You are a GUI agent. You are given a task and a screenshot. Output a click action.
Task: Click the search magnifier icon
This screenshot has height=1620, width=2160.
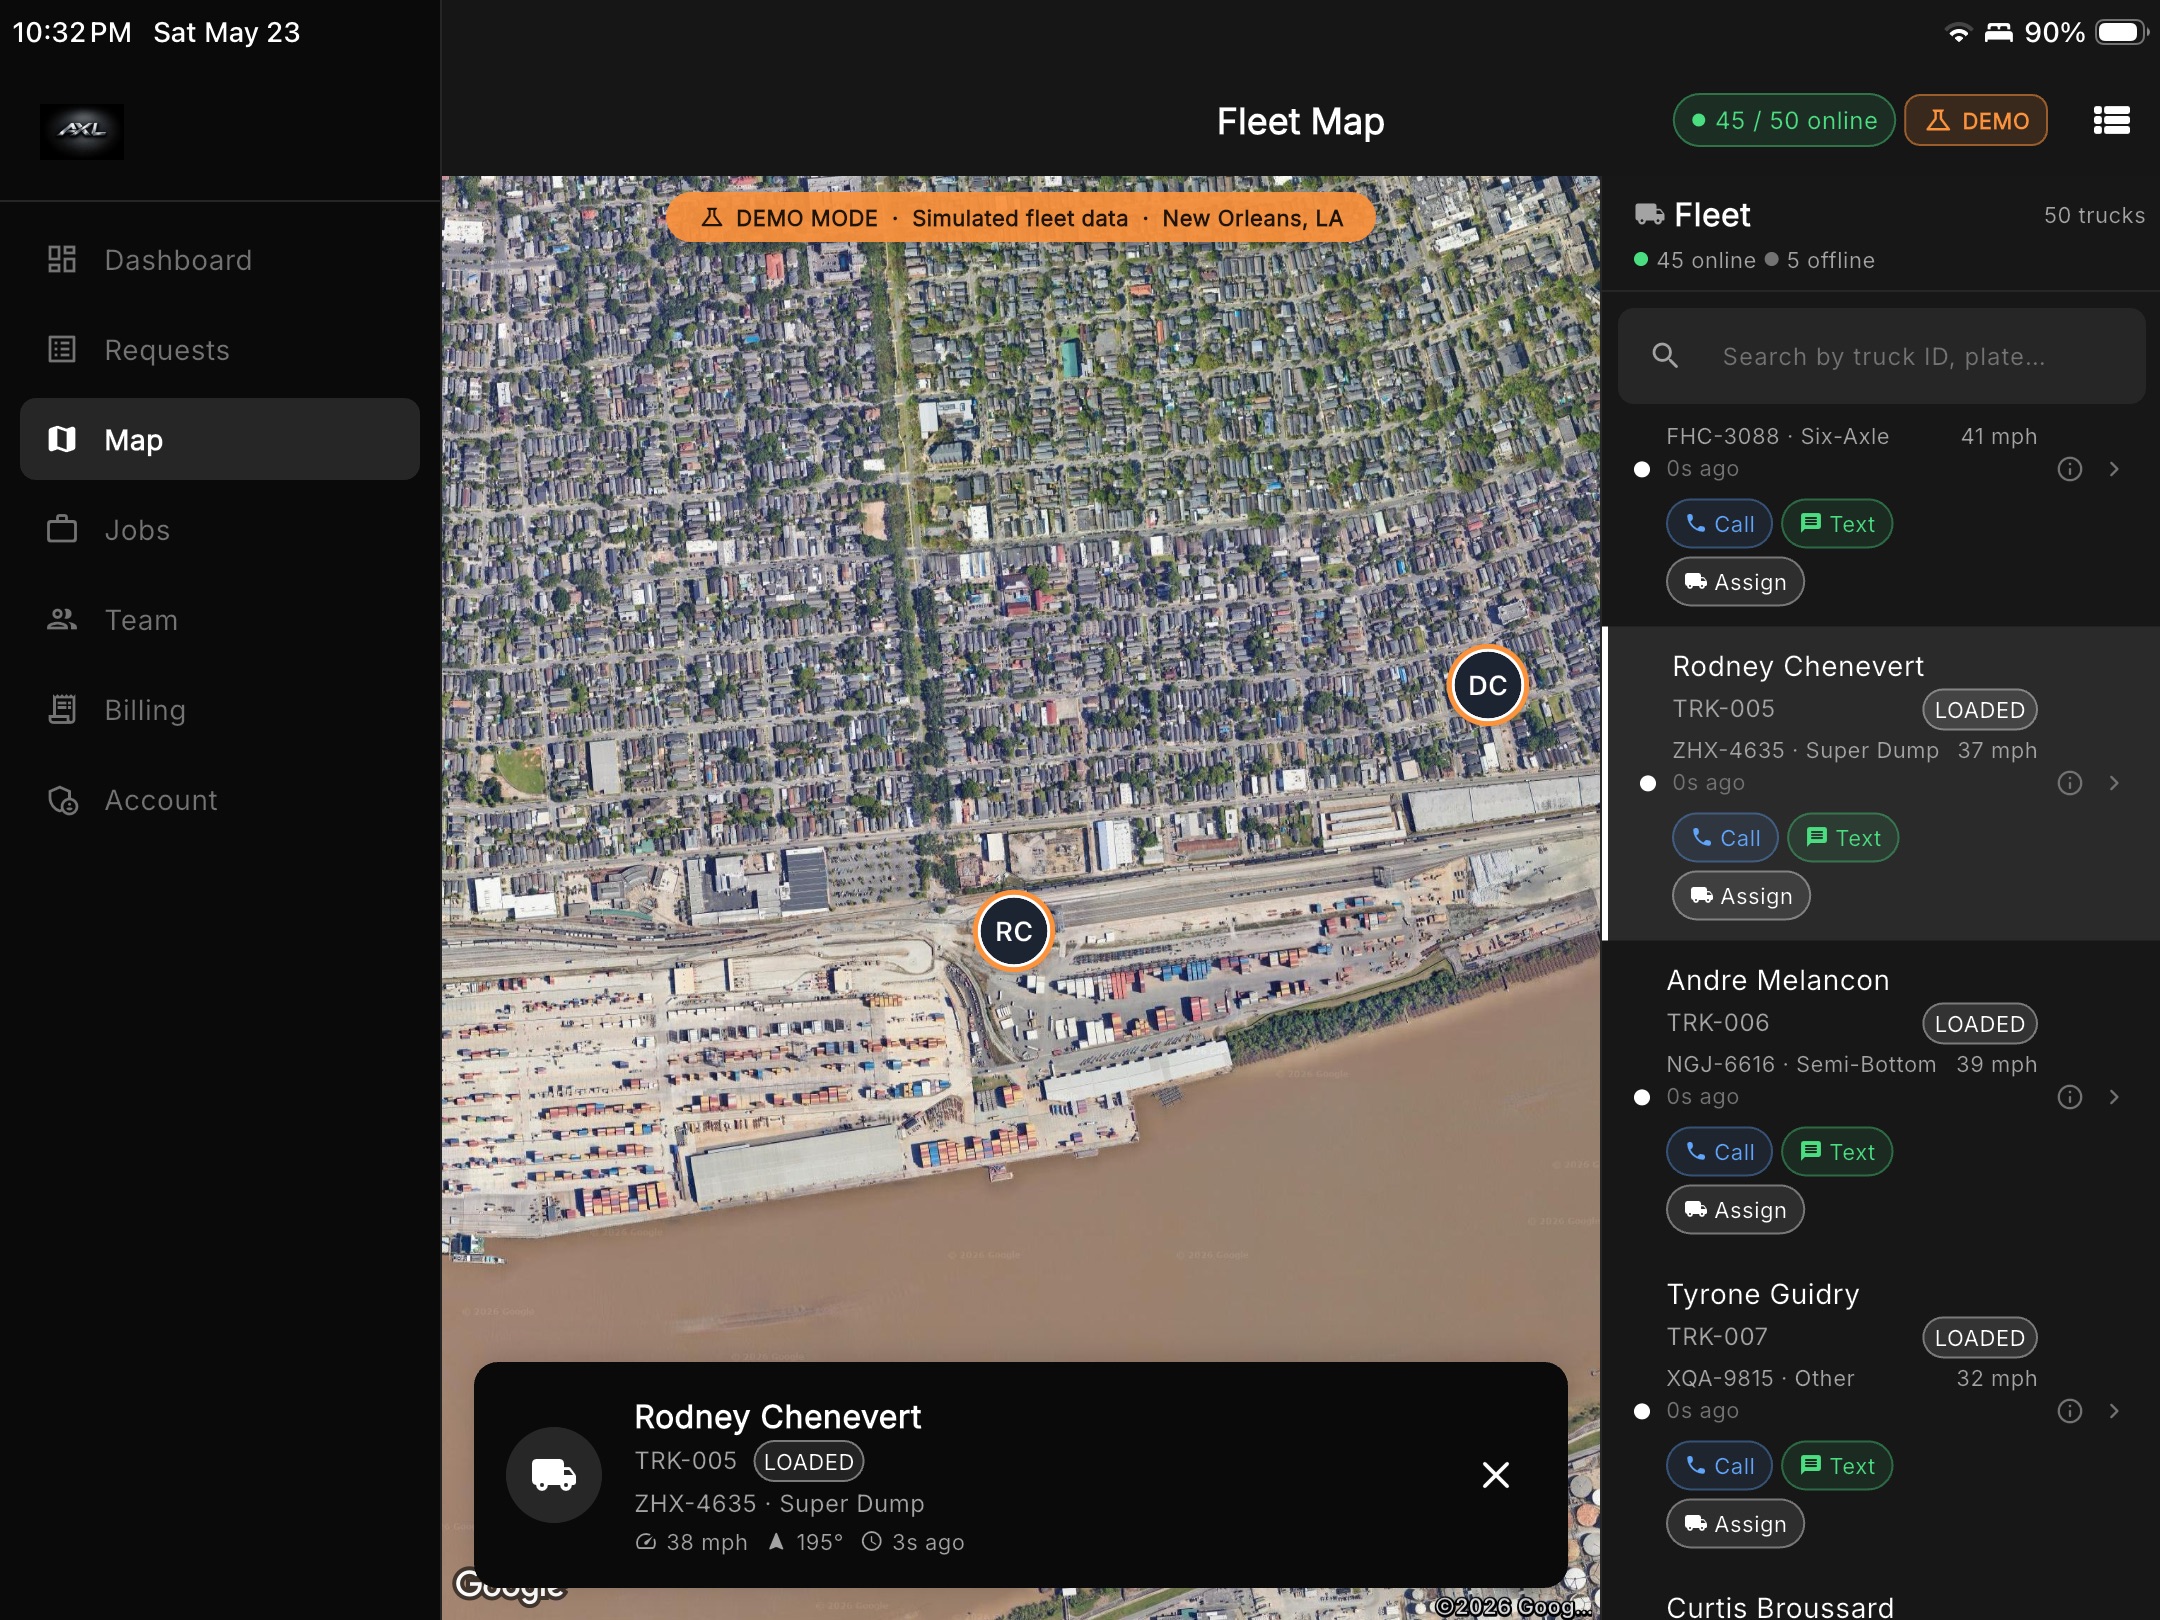[1665, 355]
